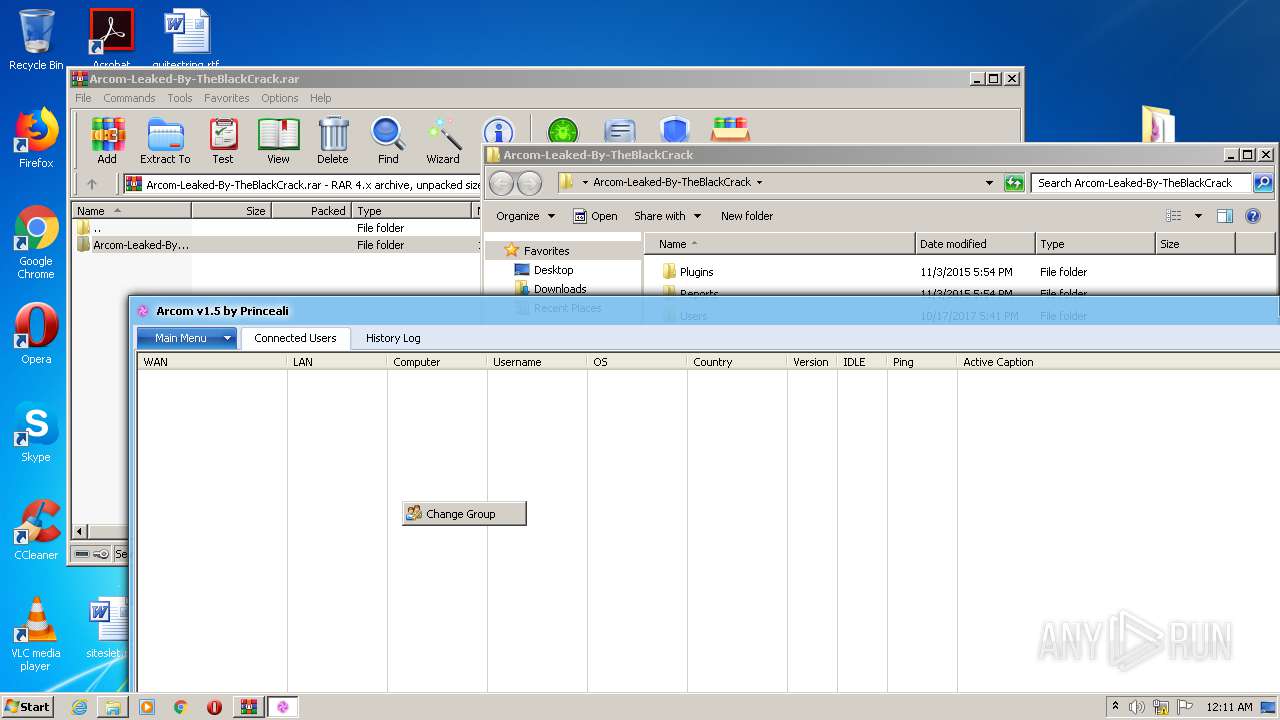The width and height of the screenshot is (1280, 720).
Task: Open WinRAR Tools menu
Action: click(x=180, y=98)
